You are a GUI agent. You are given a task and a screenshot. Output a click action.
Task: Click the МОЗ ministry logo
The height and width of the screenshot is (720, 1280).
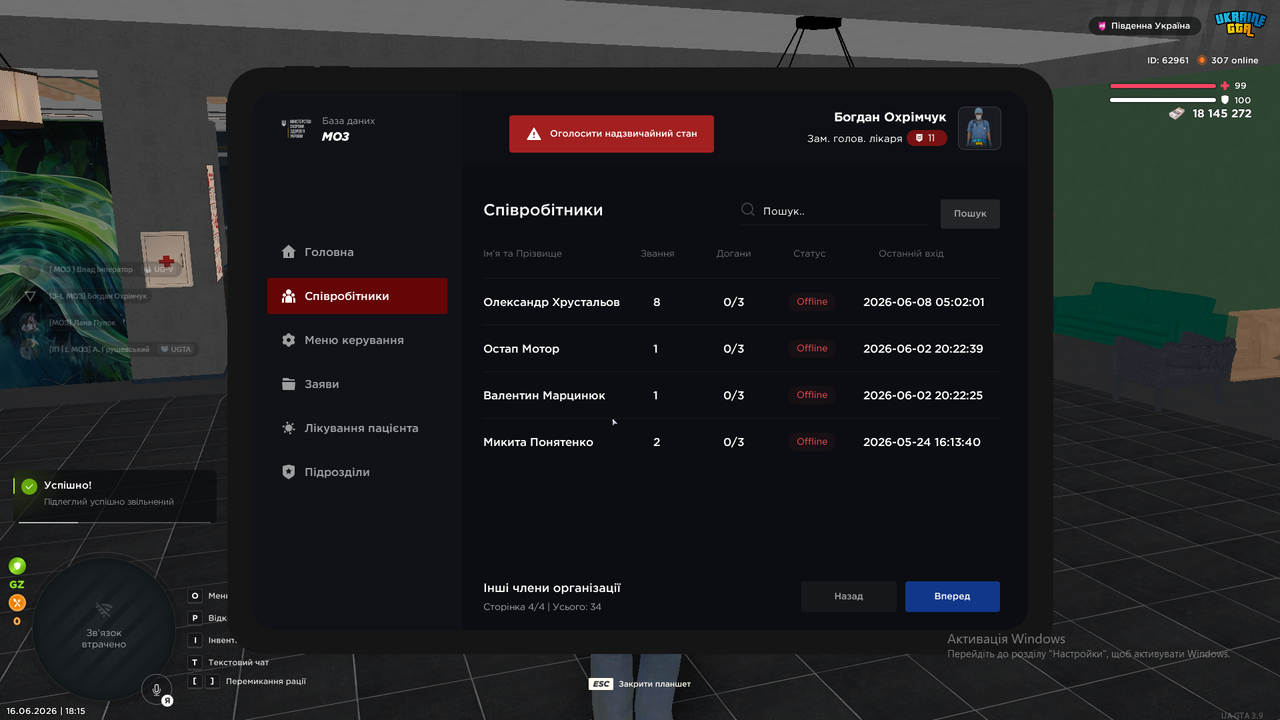295,129
